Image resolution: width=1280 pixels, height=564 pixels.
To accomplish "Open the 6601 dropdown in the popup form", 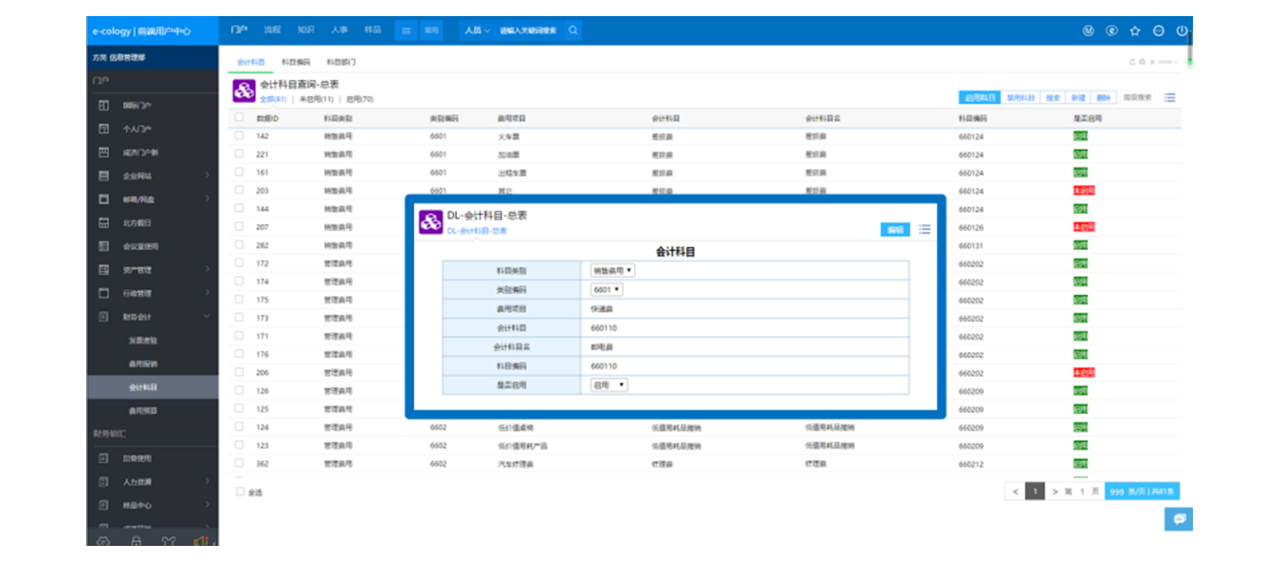I will point(606,289).
